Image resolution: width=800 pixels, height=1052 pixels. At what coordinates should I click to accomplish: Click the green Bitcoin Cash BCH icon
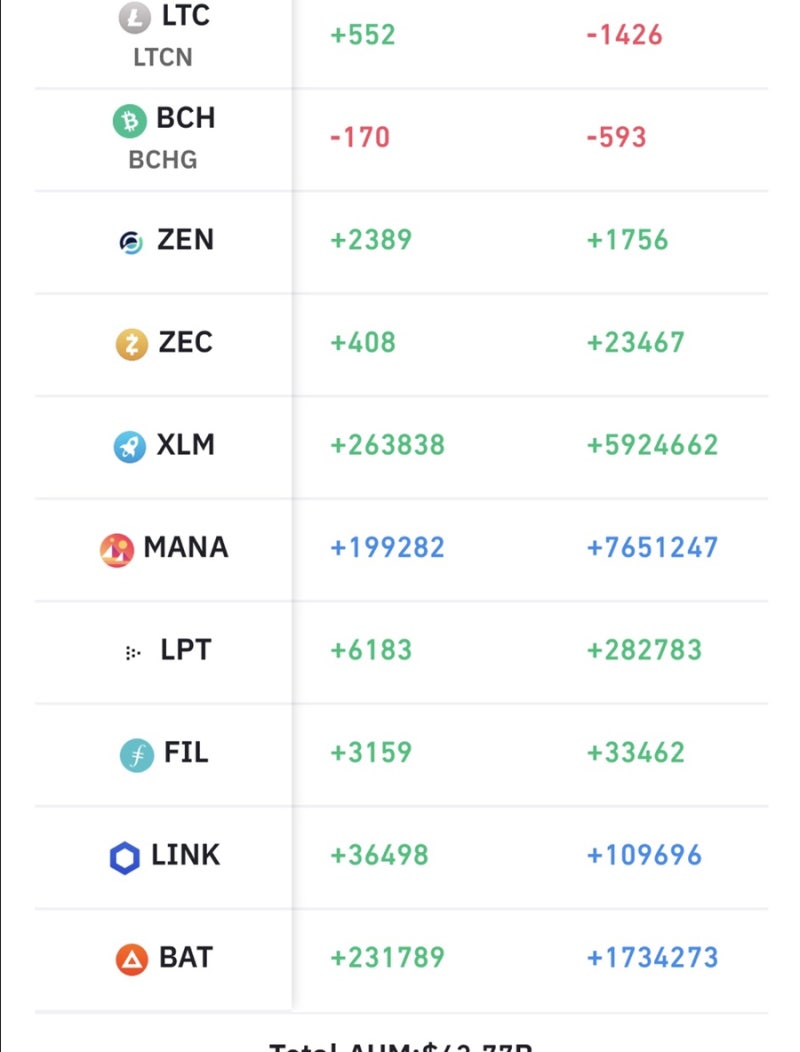point(130,121)
